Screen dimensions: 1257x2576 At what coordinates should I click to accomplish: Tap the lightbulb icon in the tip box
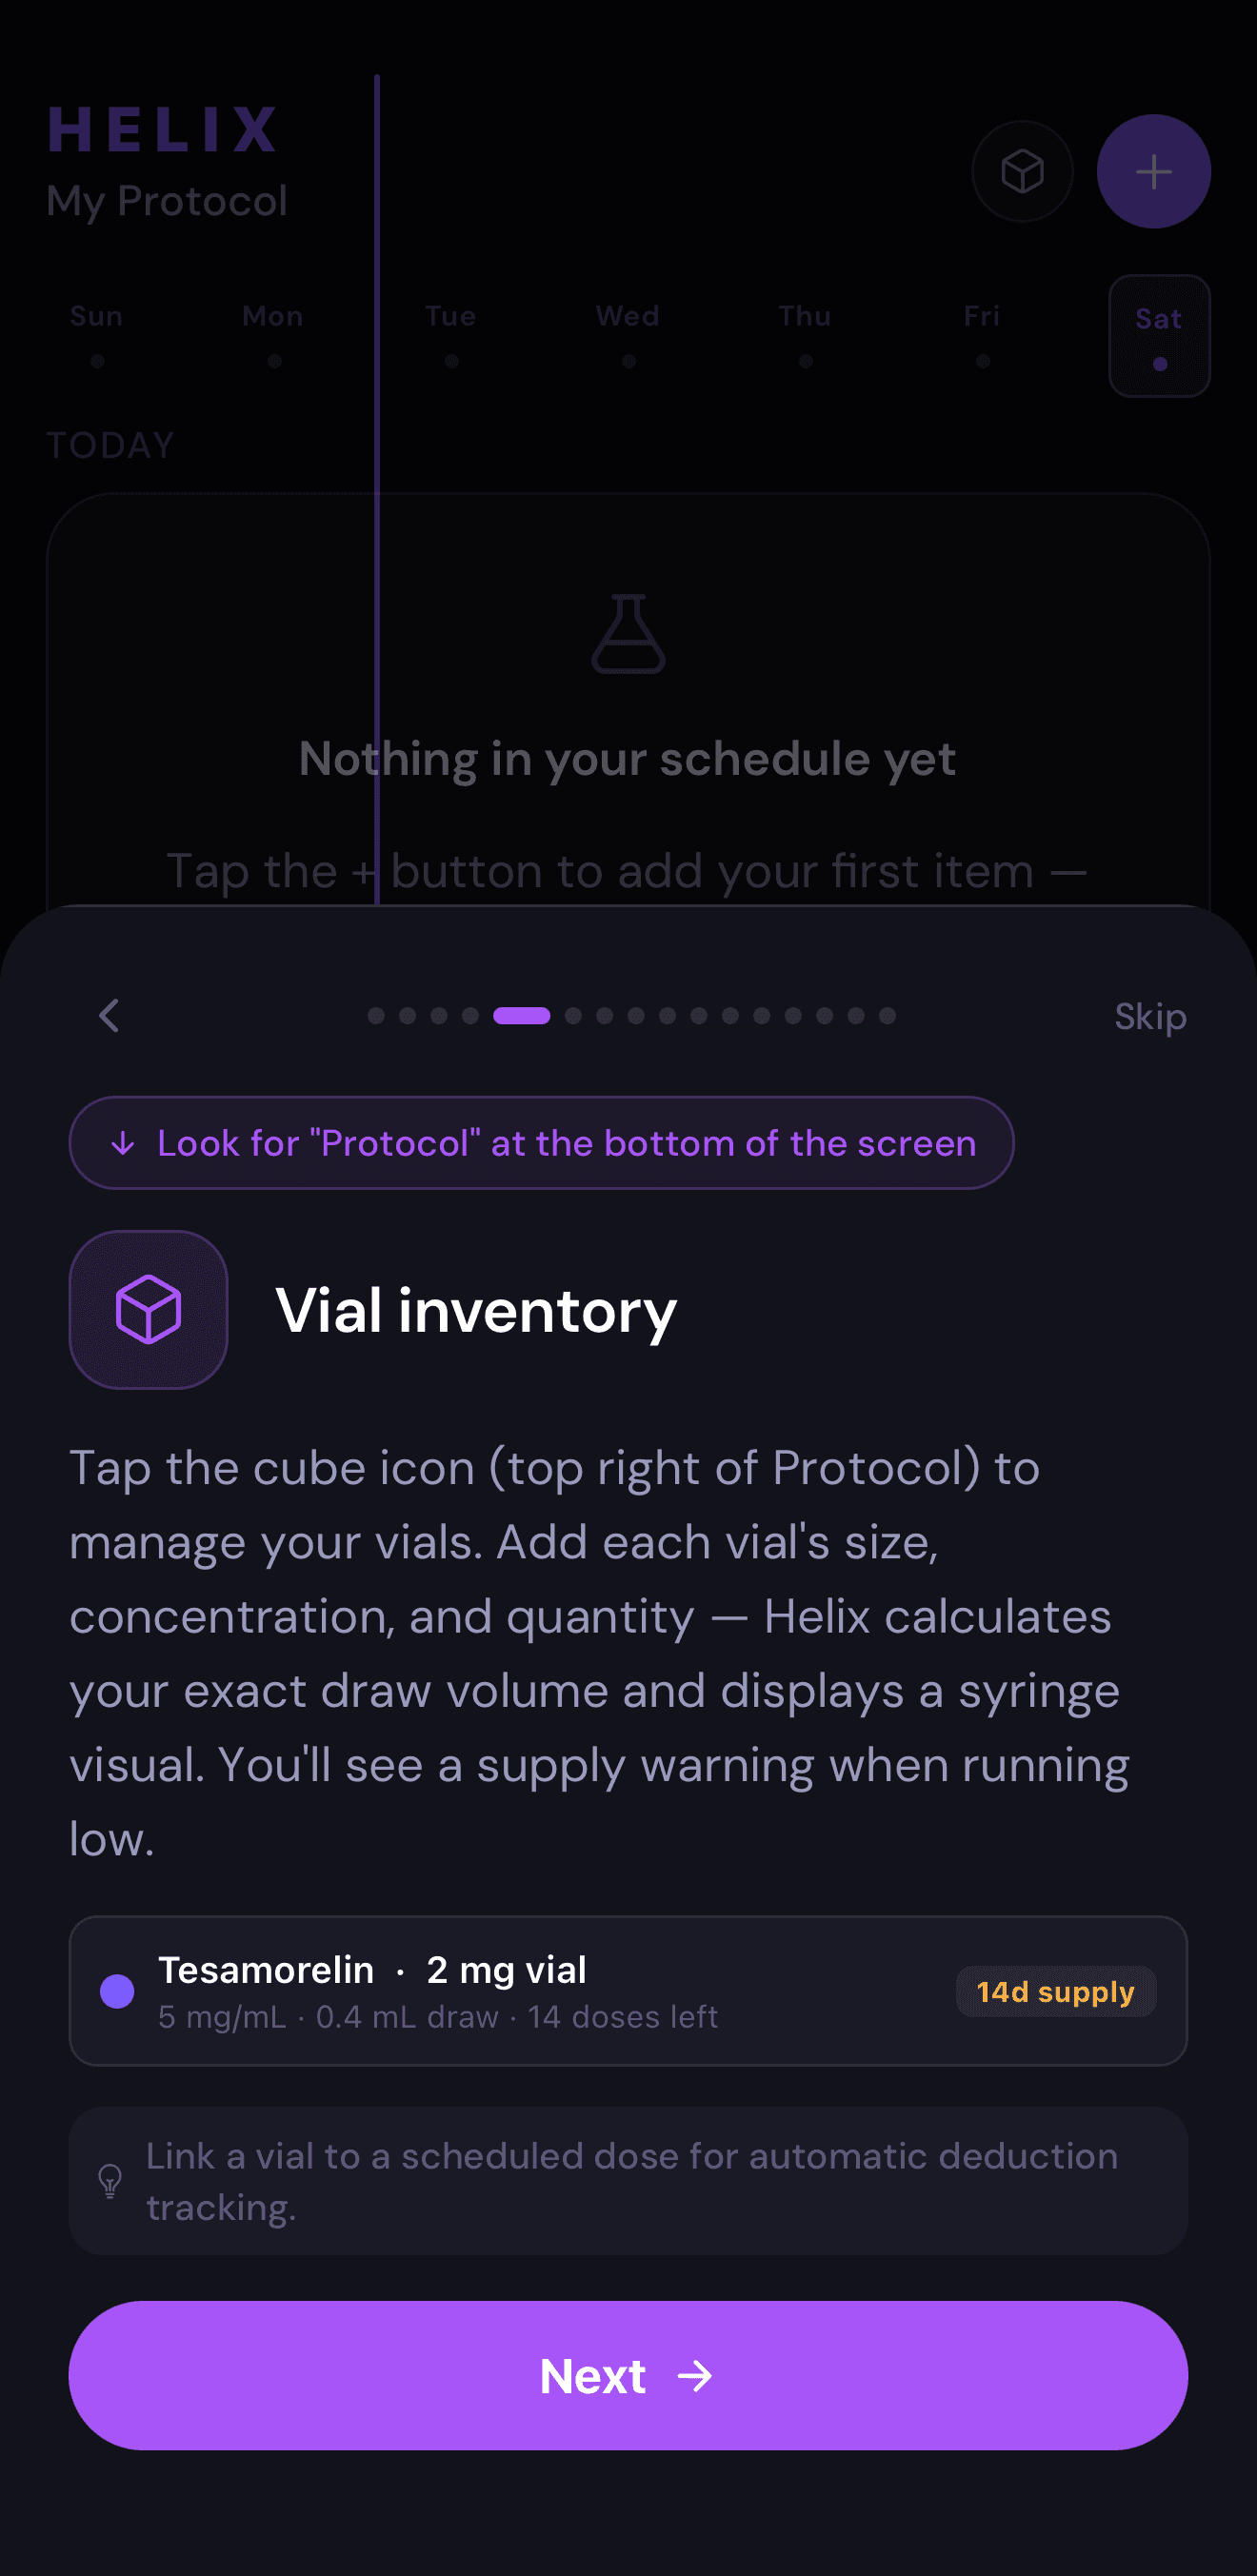click(x=110, y=2182)
